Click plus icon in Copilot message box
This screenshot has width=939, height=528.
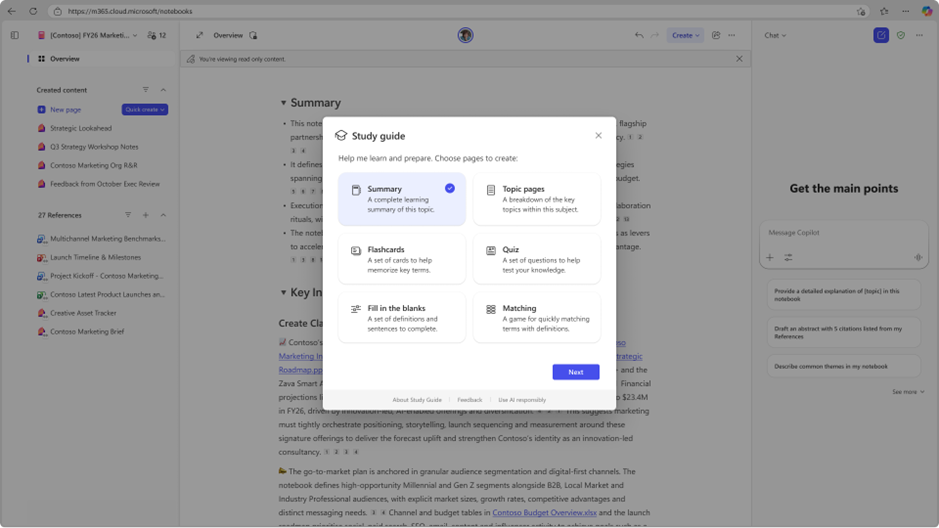(770, 257)
